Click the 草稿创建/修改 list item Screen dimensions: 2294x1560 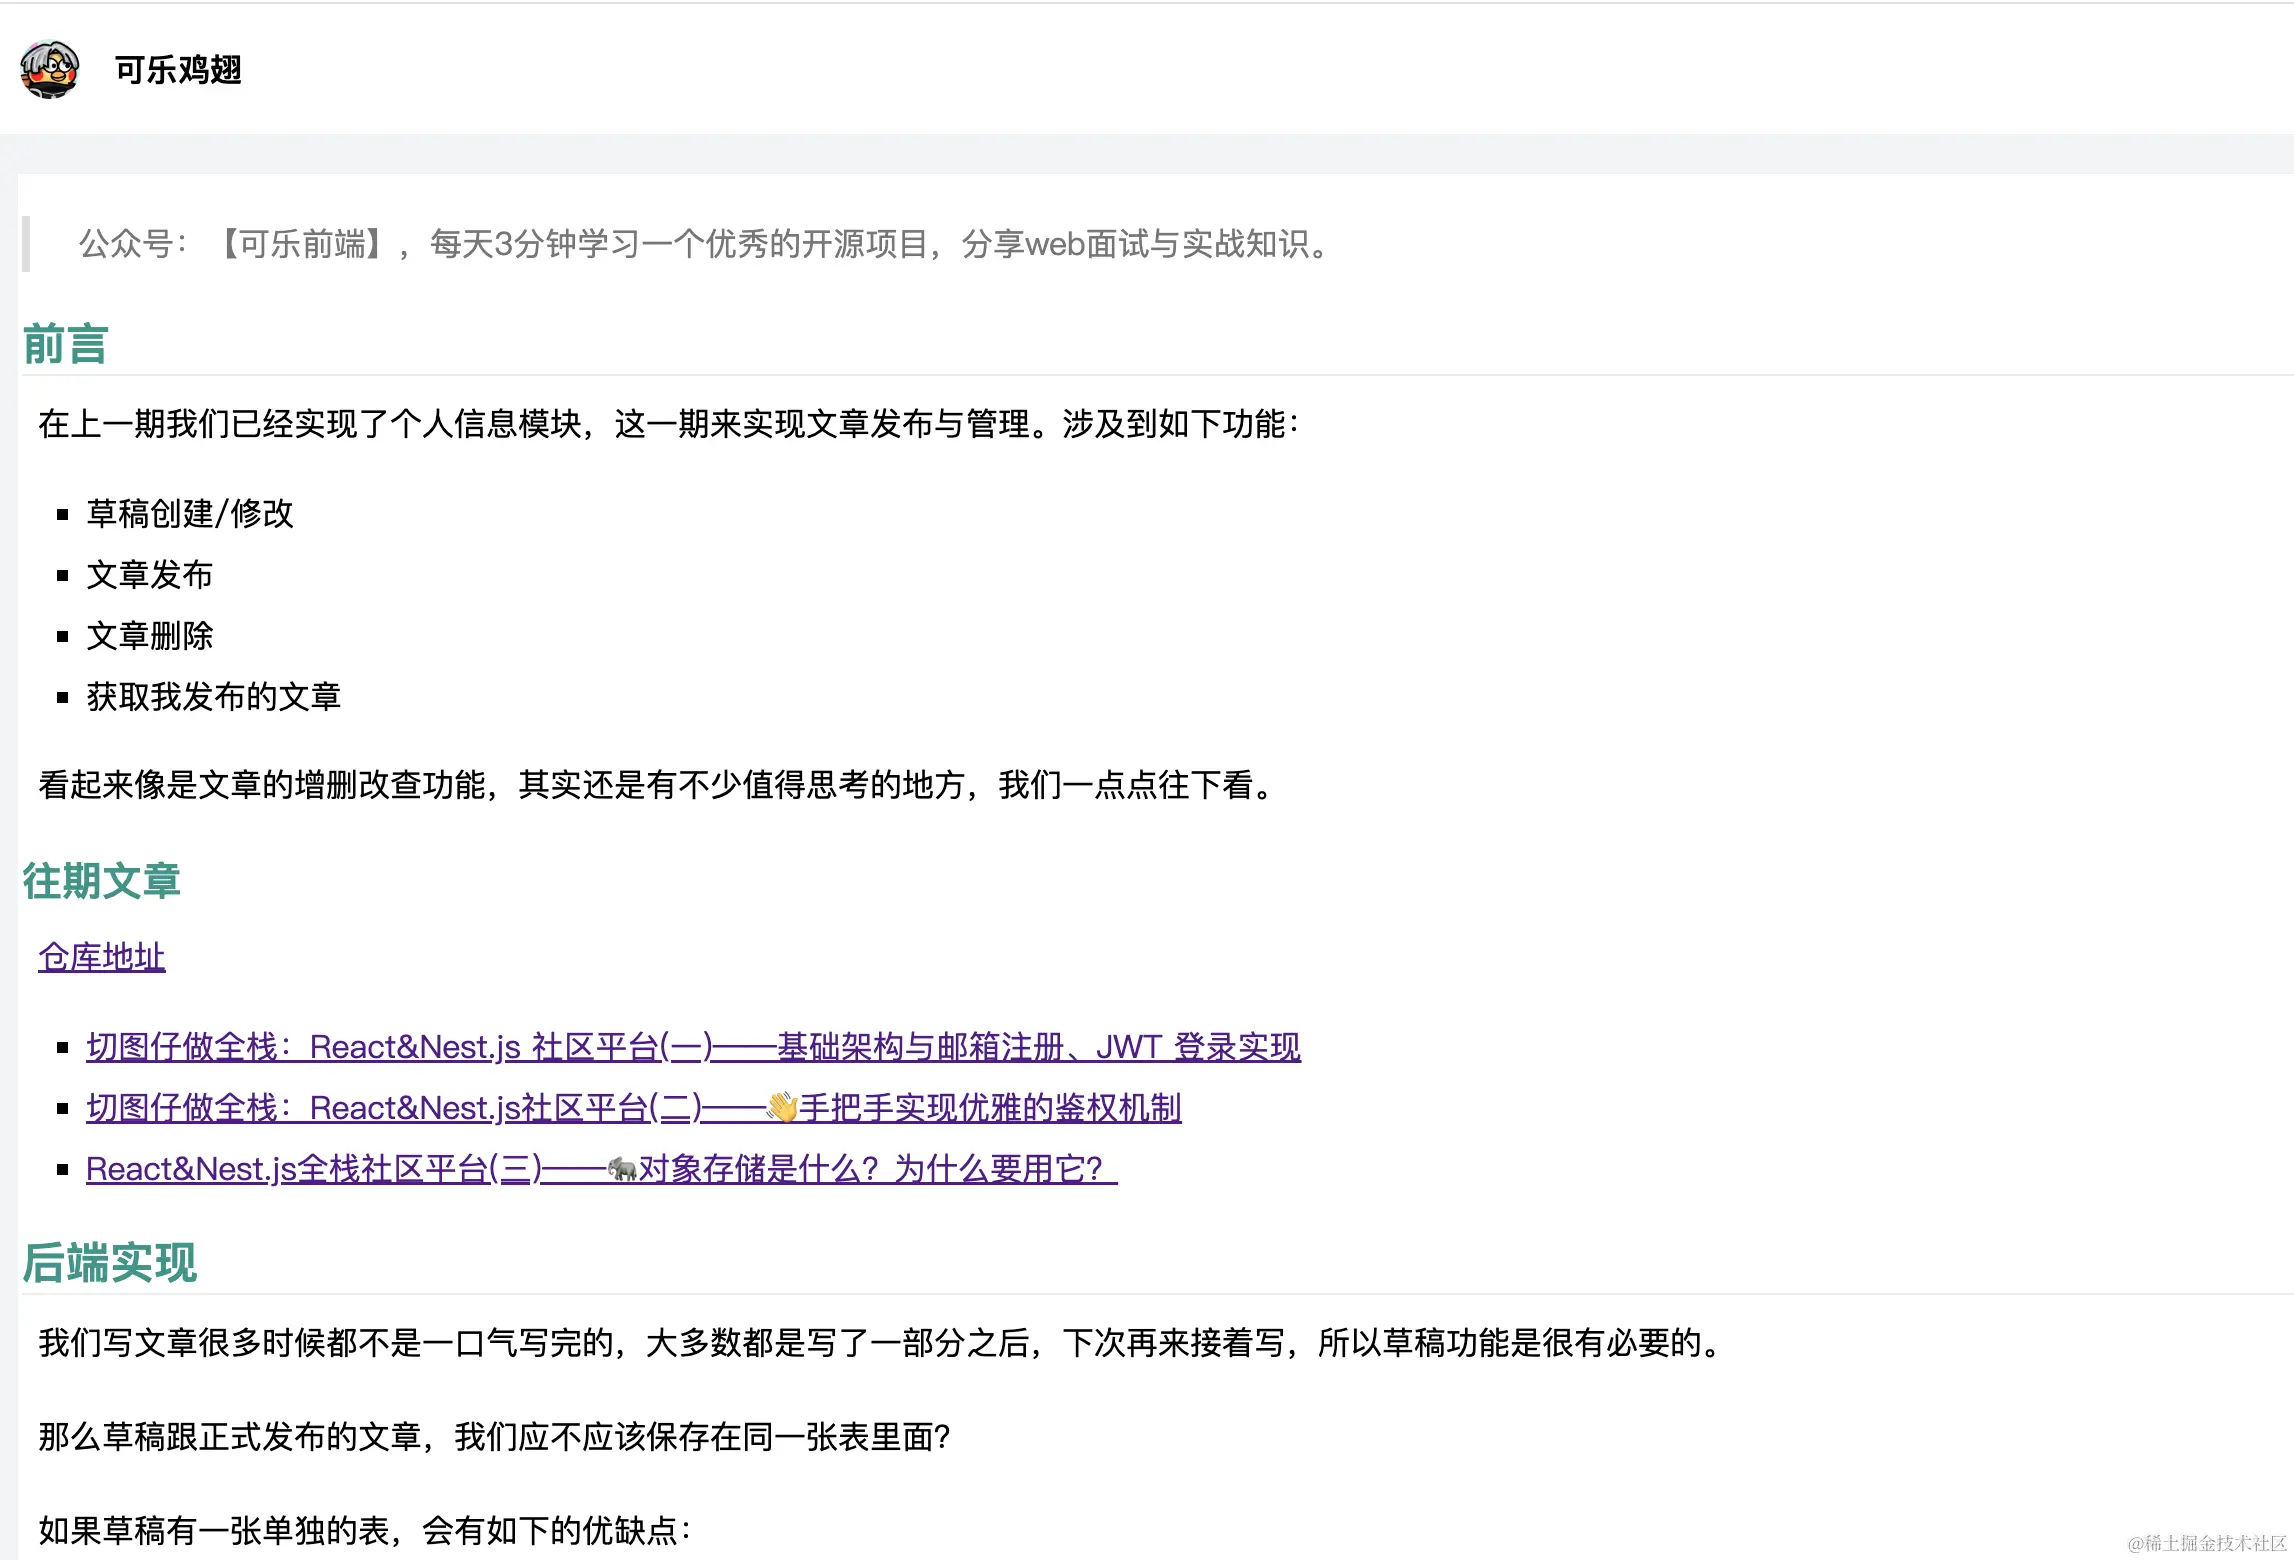click(190, 514)
